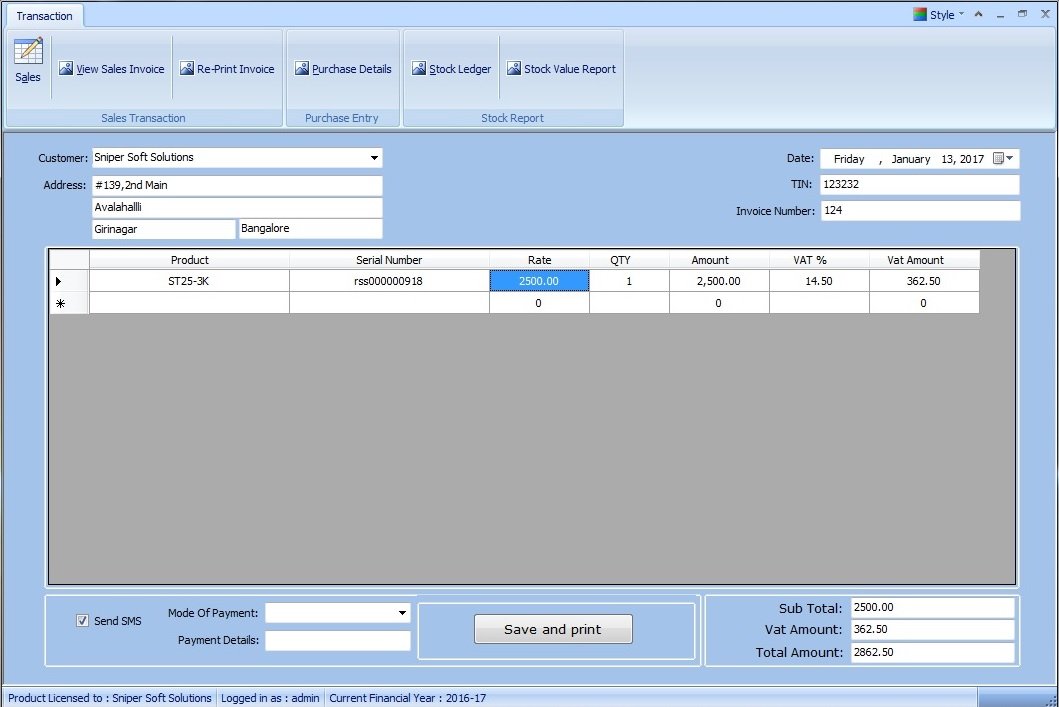
Task: Click the TIN input field
Action: coord(919,185)
